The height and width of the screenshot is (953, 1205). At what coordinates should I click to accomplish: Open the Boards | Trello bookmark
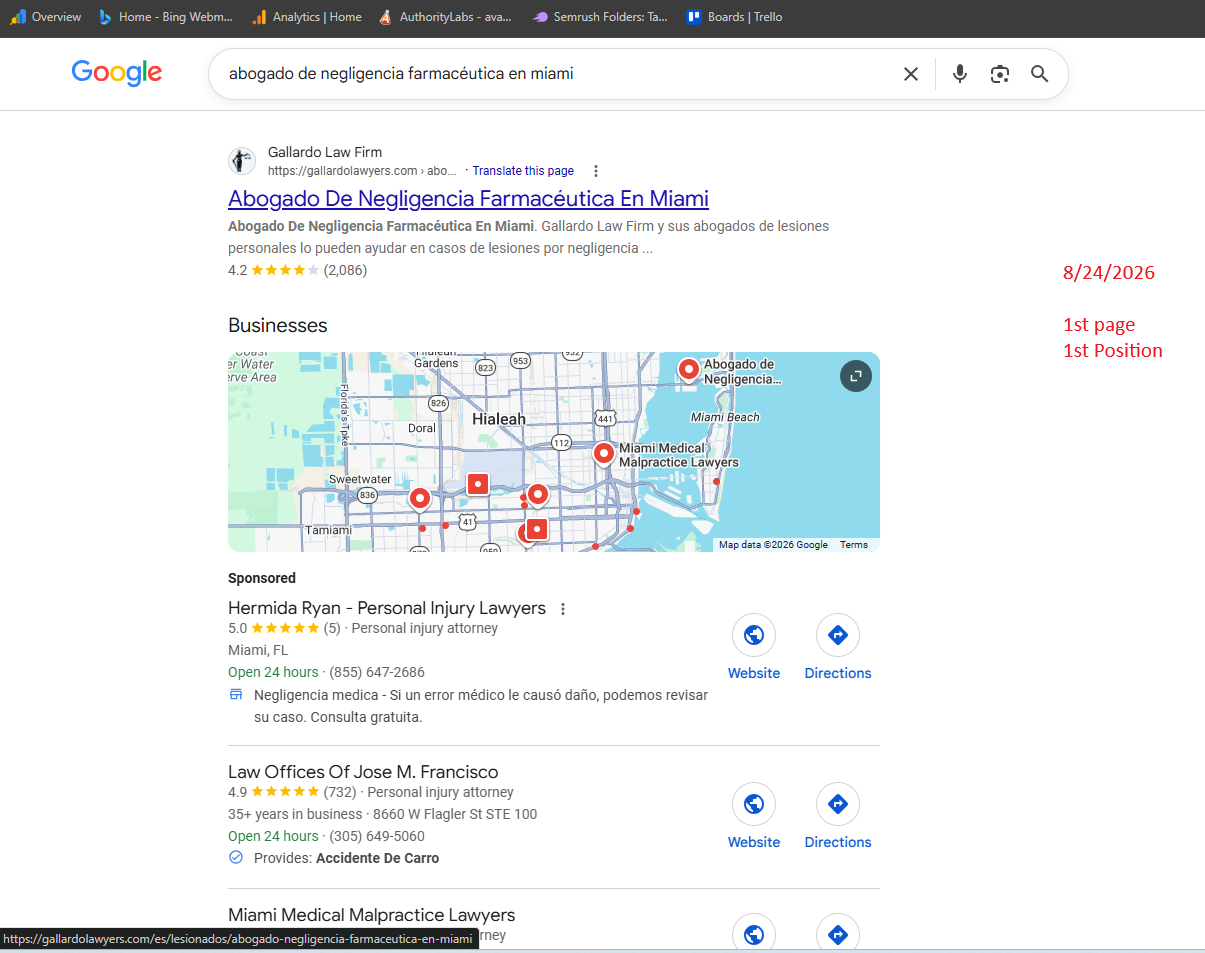coord(735,17)
